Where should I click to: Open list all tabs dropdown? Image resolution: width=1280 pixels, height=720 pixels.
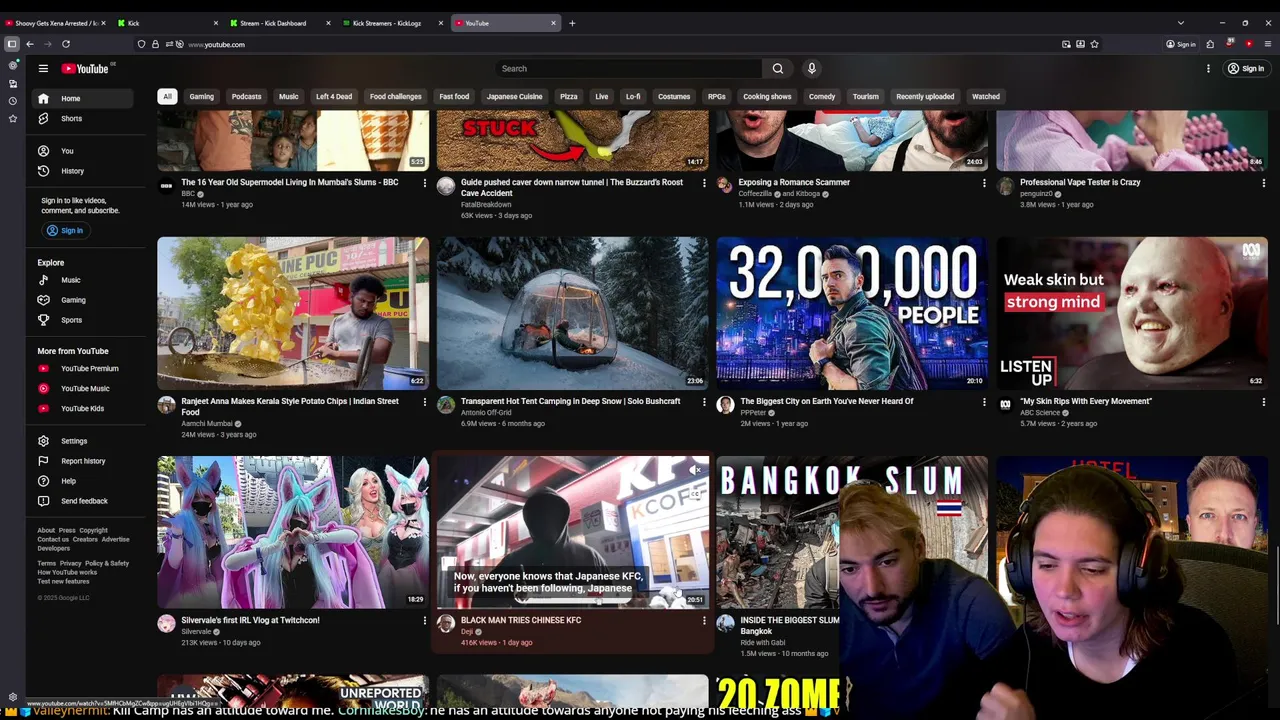pos(1180,23)
